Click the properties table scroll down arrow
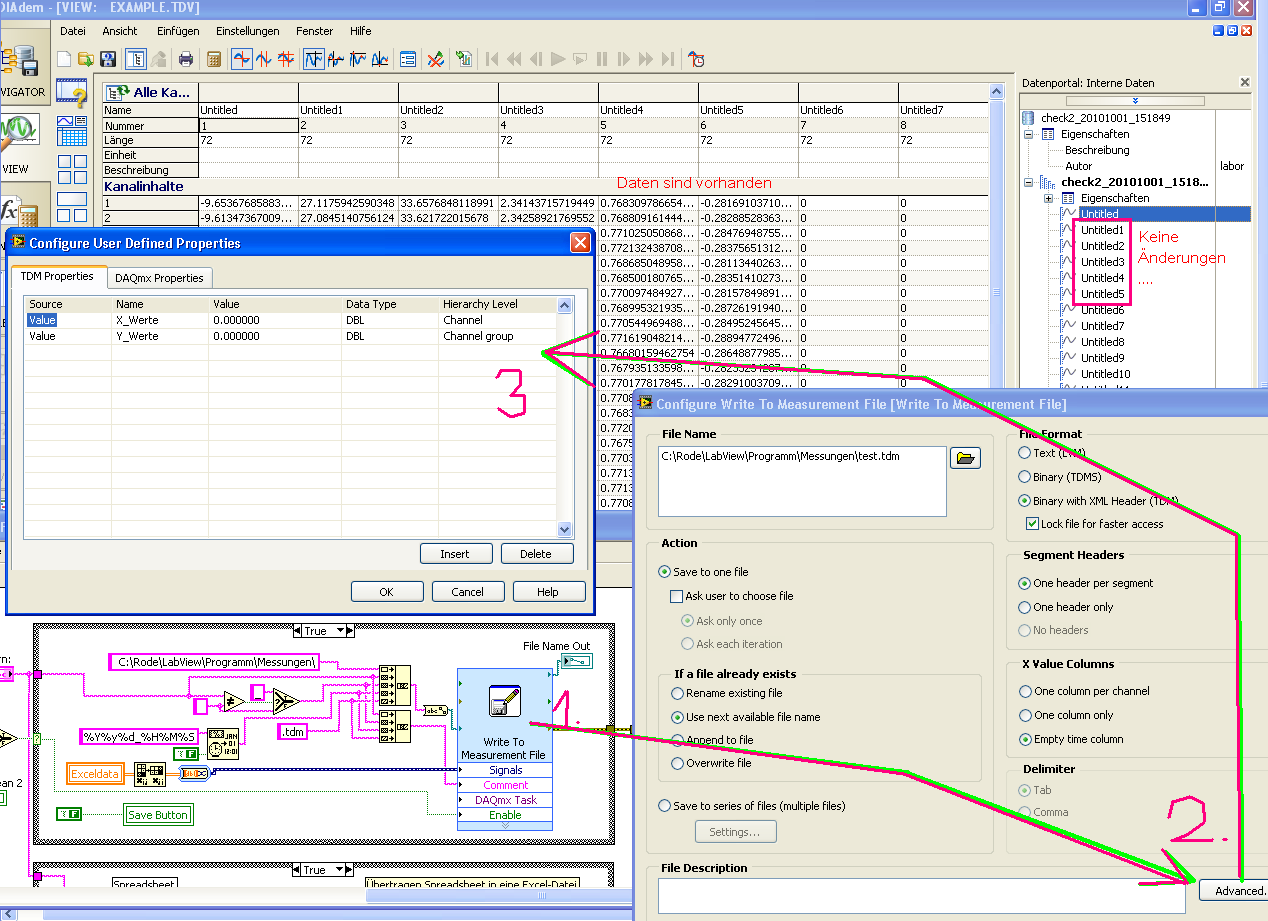The height and width of the screenshot is (921, 1268). coord(564,529)
